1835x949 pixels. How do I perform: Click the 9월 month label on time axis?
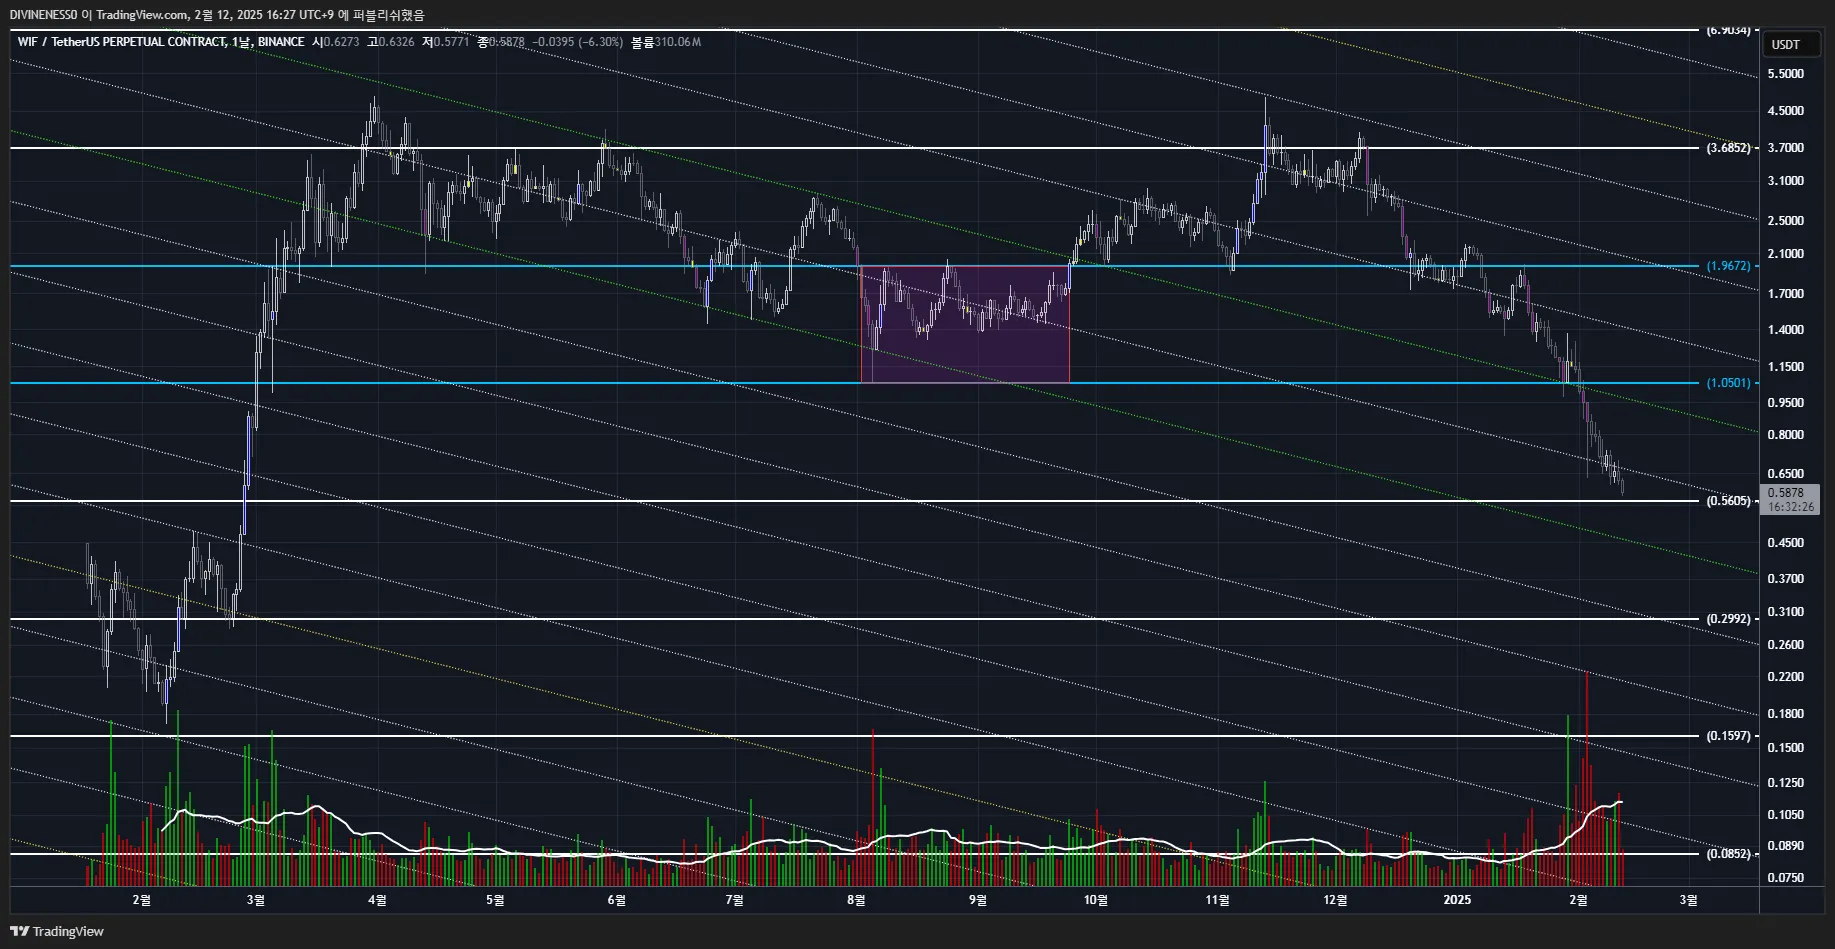tap(978, 900)
